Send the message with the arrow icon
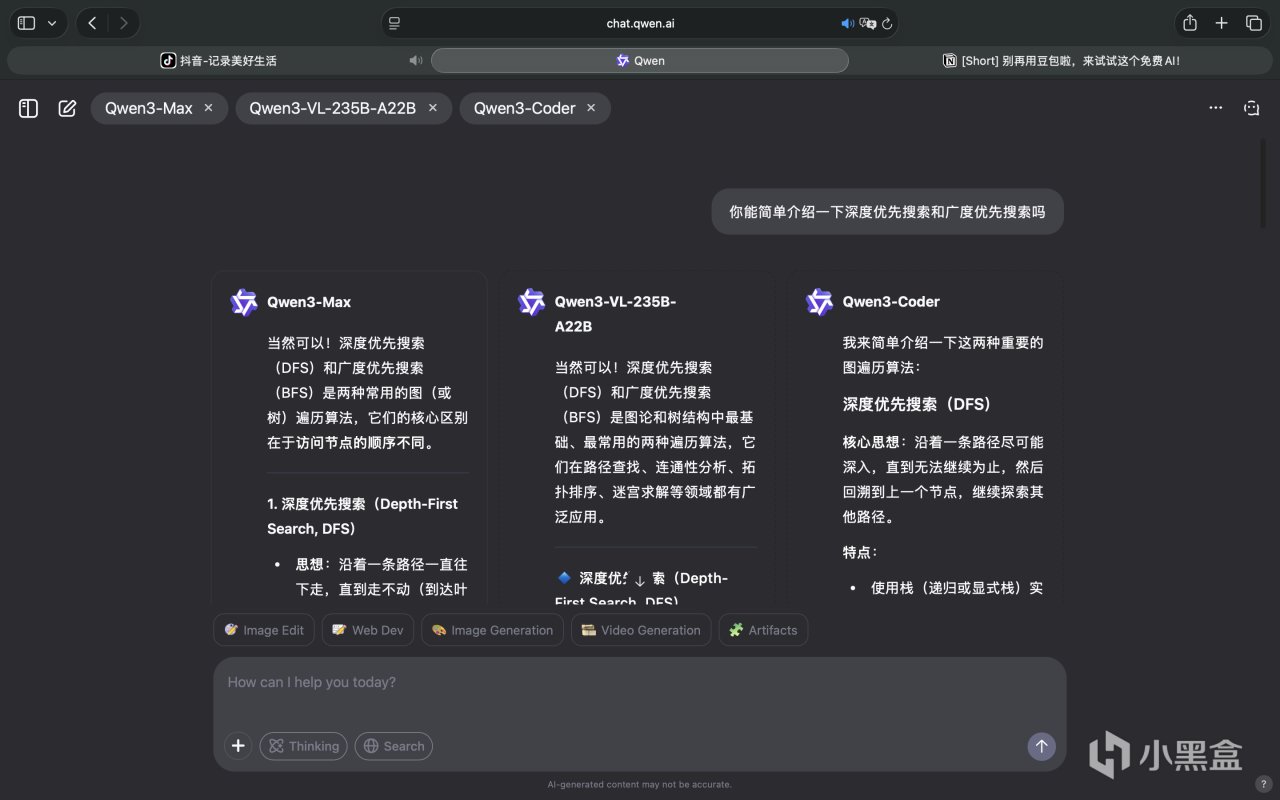 pyautogui.click(x=1041, y=746)
